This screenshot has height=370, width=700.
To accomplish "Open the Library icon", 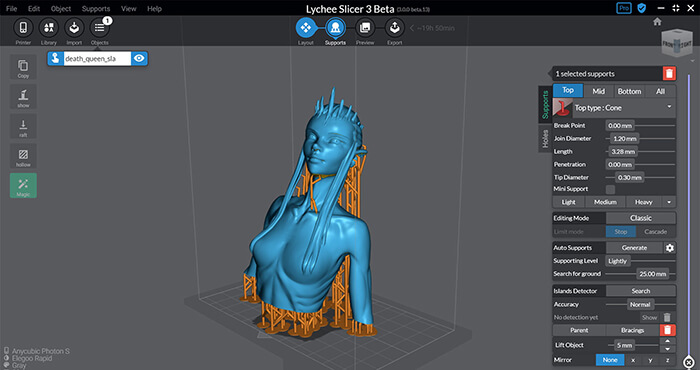I will pos(49,28).
